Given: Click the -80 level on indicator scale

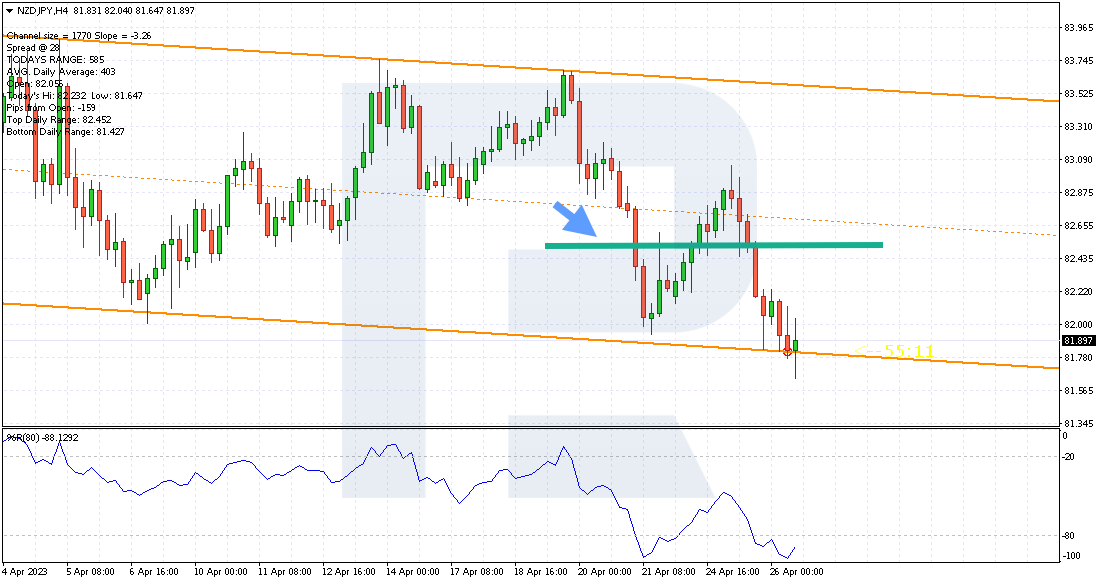Looking at the screenshot, I should [x=1068, y=536].
